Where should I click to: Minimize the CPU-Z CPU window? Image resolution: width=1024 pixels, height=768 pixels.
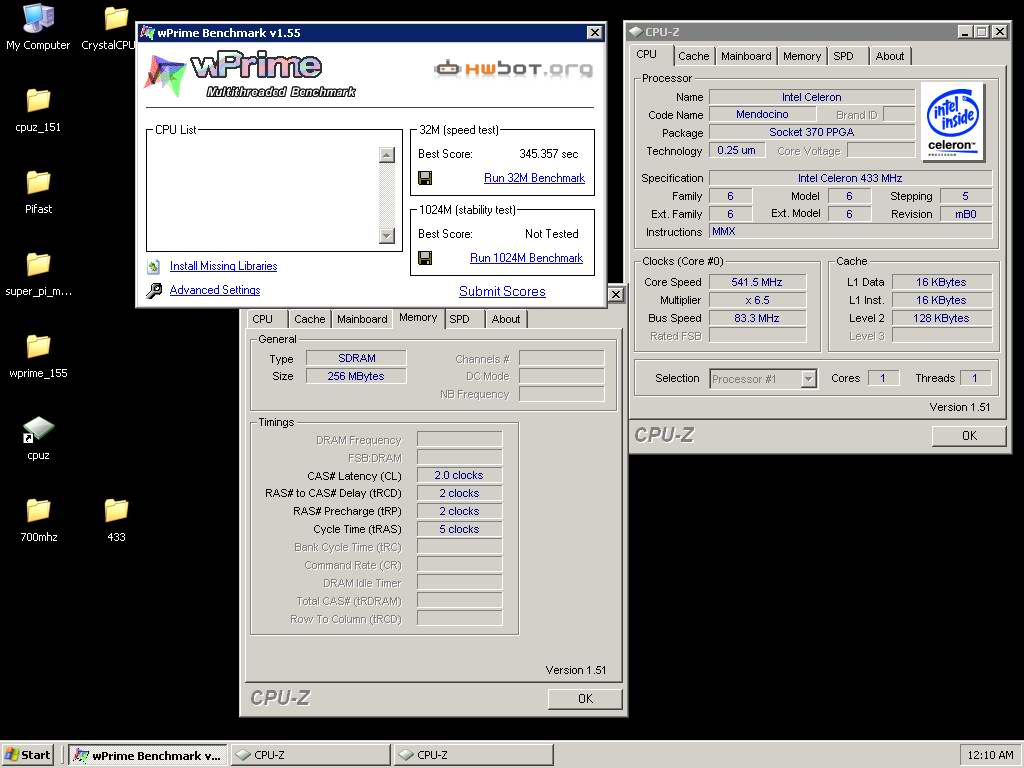(965, 31)
